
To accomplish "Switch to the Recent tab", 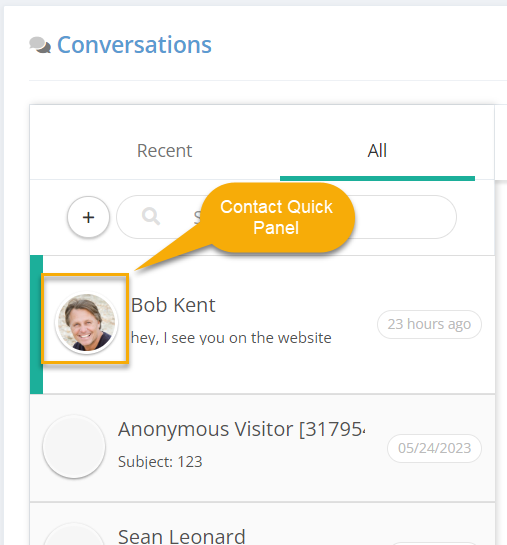I will point(164,151).
